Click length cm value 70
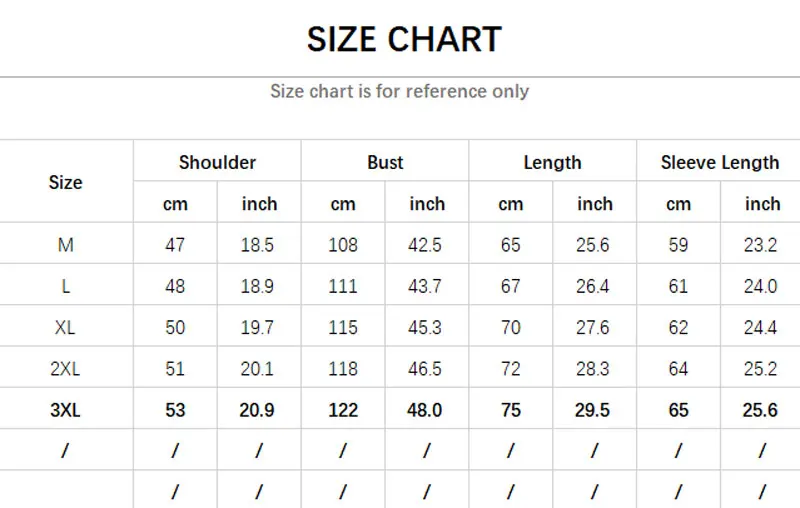Image resolution: width=800 pixels, height=508 pixels. point(510,327)
